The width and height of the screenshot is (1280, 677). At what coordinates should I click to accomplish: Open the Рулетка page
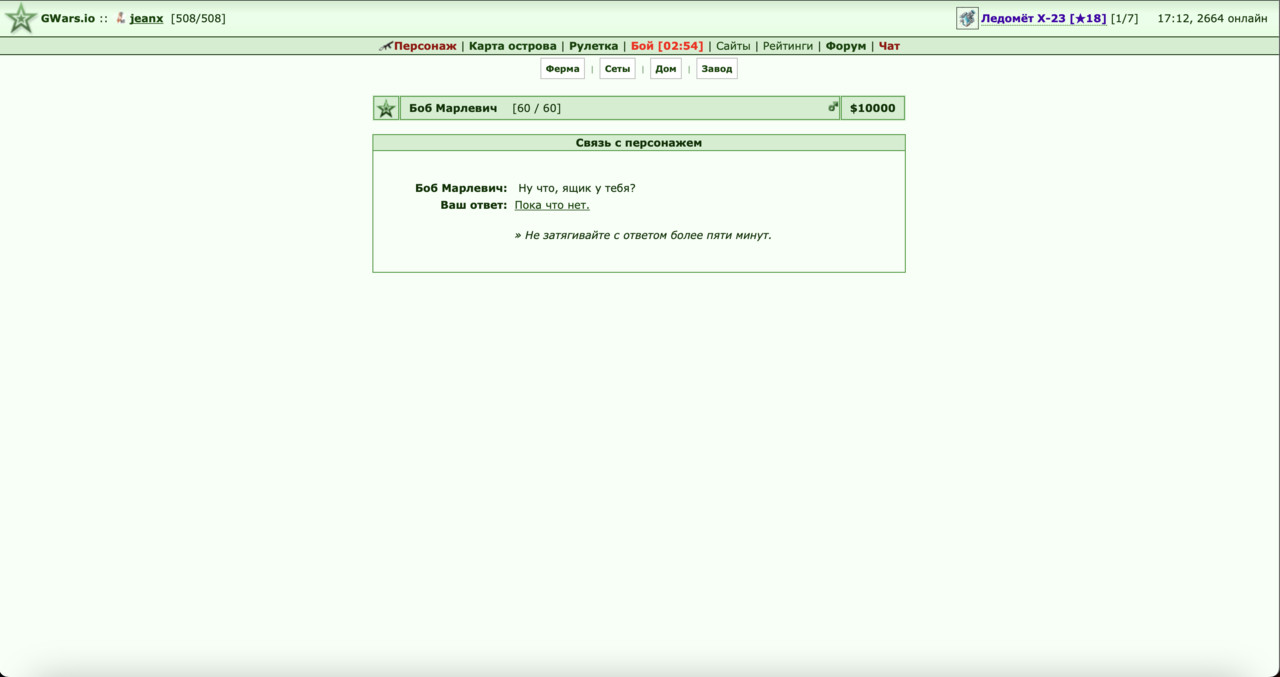pyautogui.click(x=594, y=46)
